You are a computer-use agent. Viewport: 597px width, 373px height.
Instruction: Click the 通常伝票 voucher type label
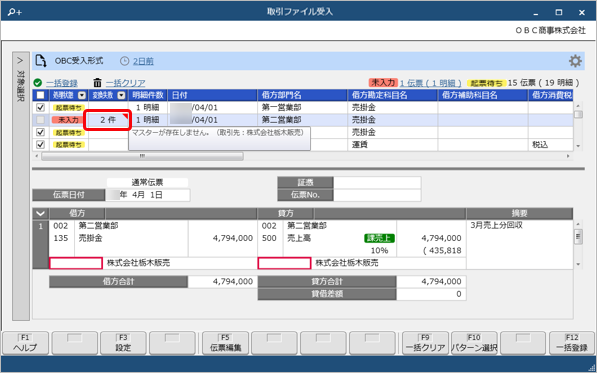coord(147,182)
